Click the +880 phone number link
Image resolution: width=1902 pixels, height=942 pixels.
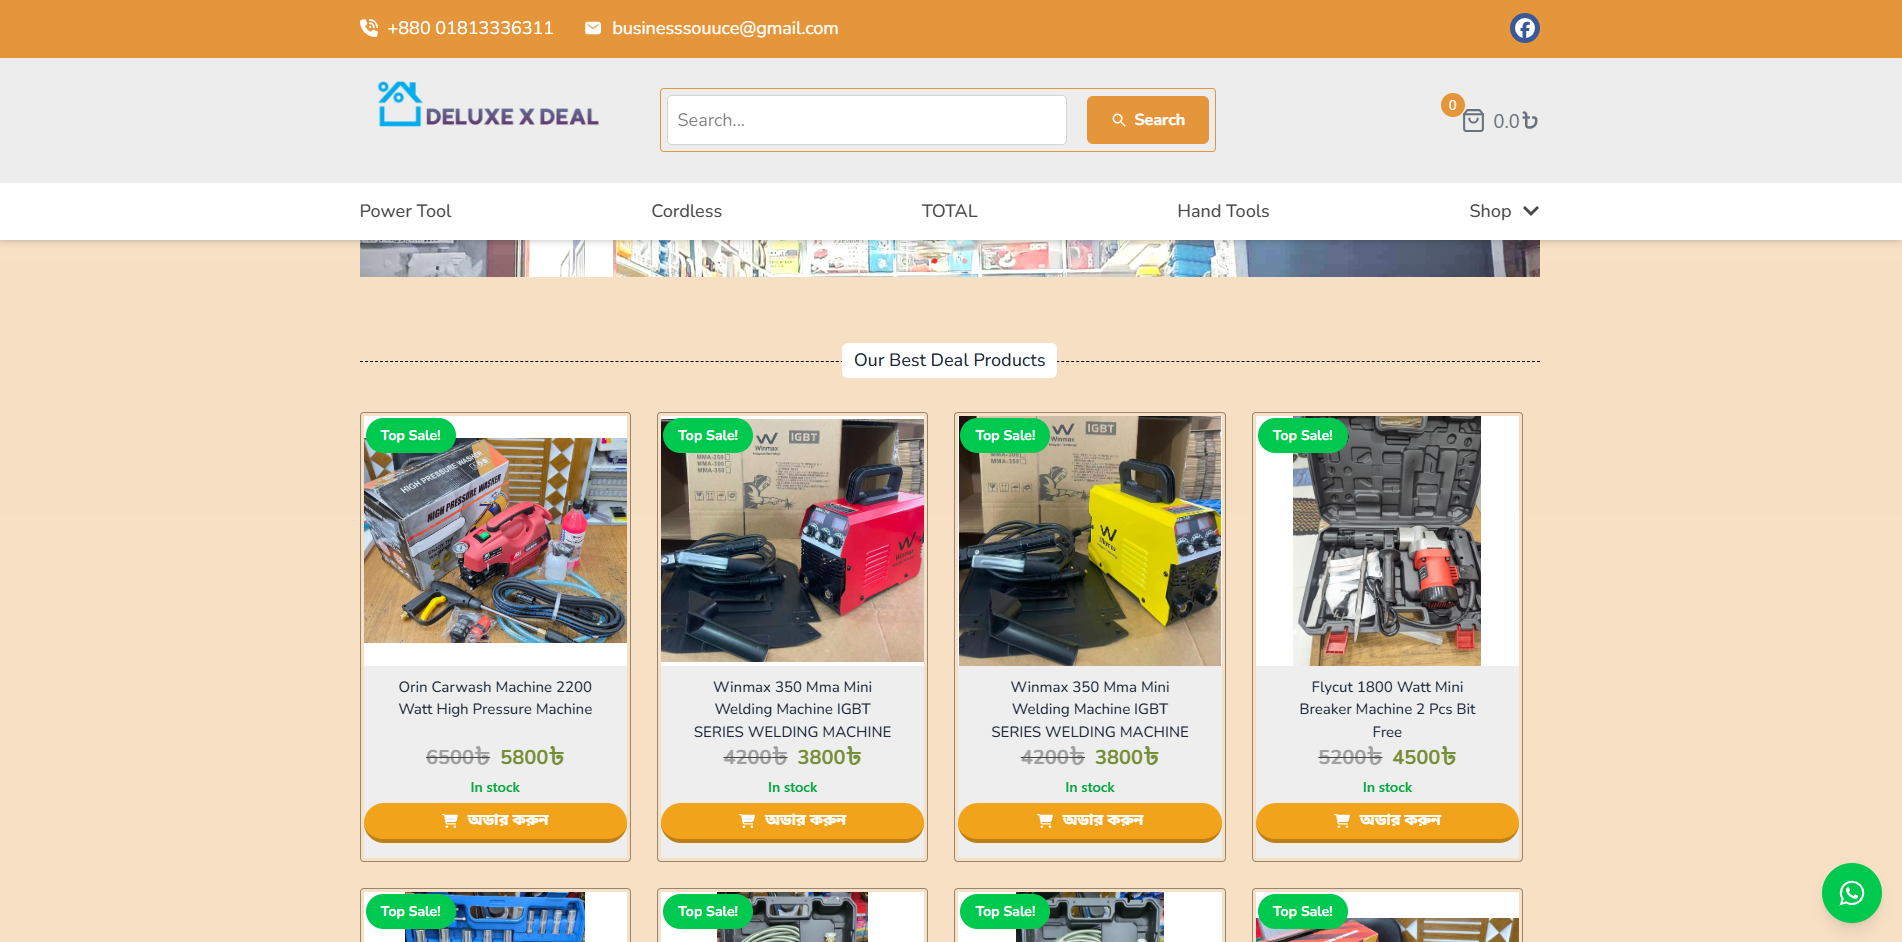[x=470, y=28]
